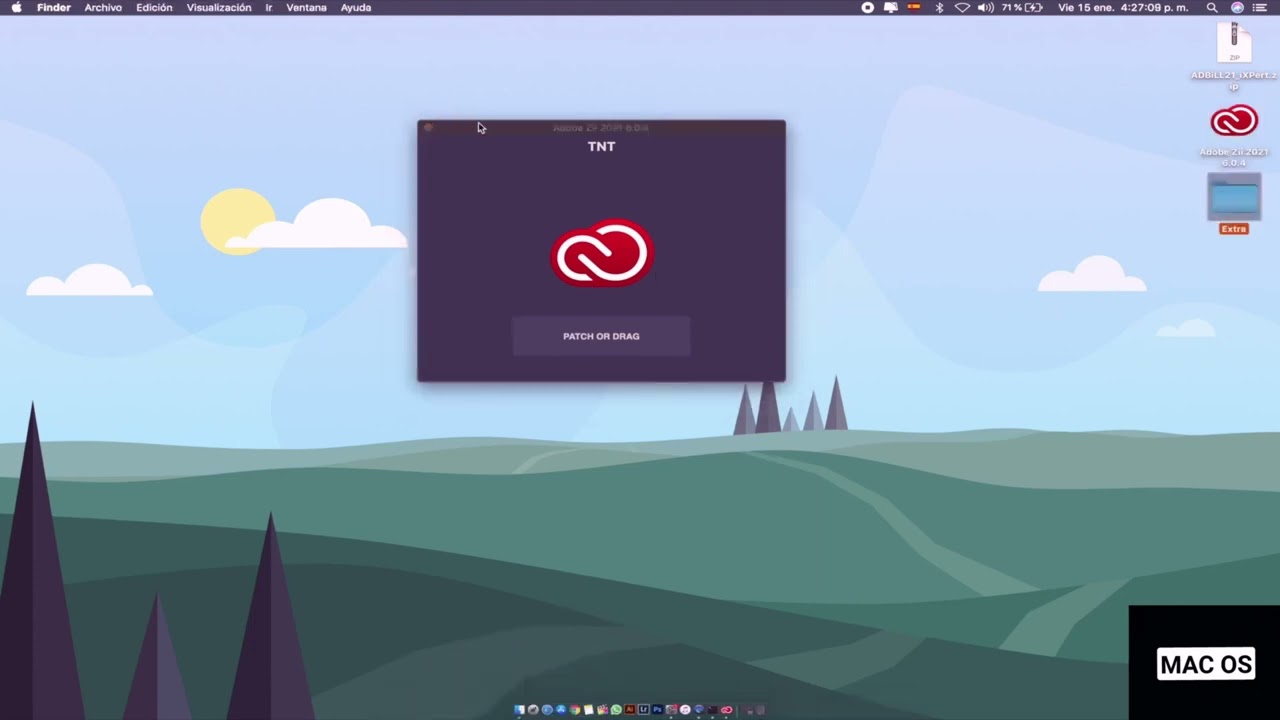This screenshot has height=720, width=1280.
Task: Launch Adobe Photoshop from the Dock
Action: coord(657,710)
